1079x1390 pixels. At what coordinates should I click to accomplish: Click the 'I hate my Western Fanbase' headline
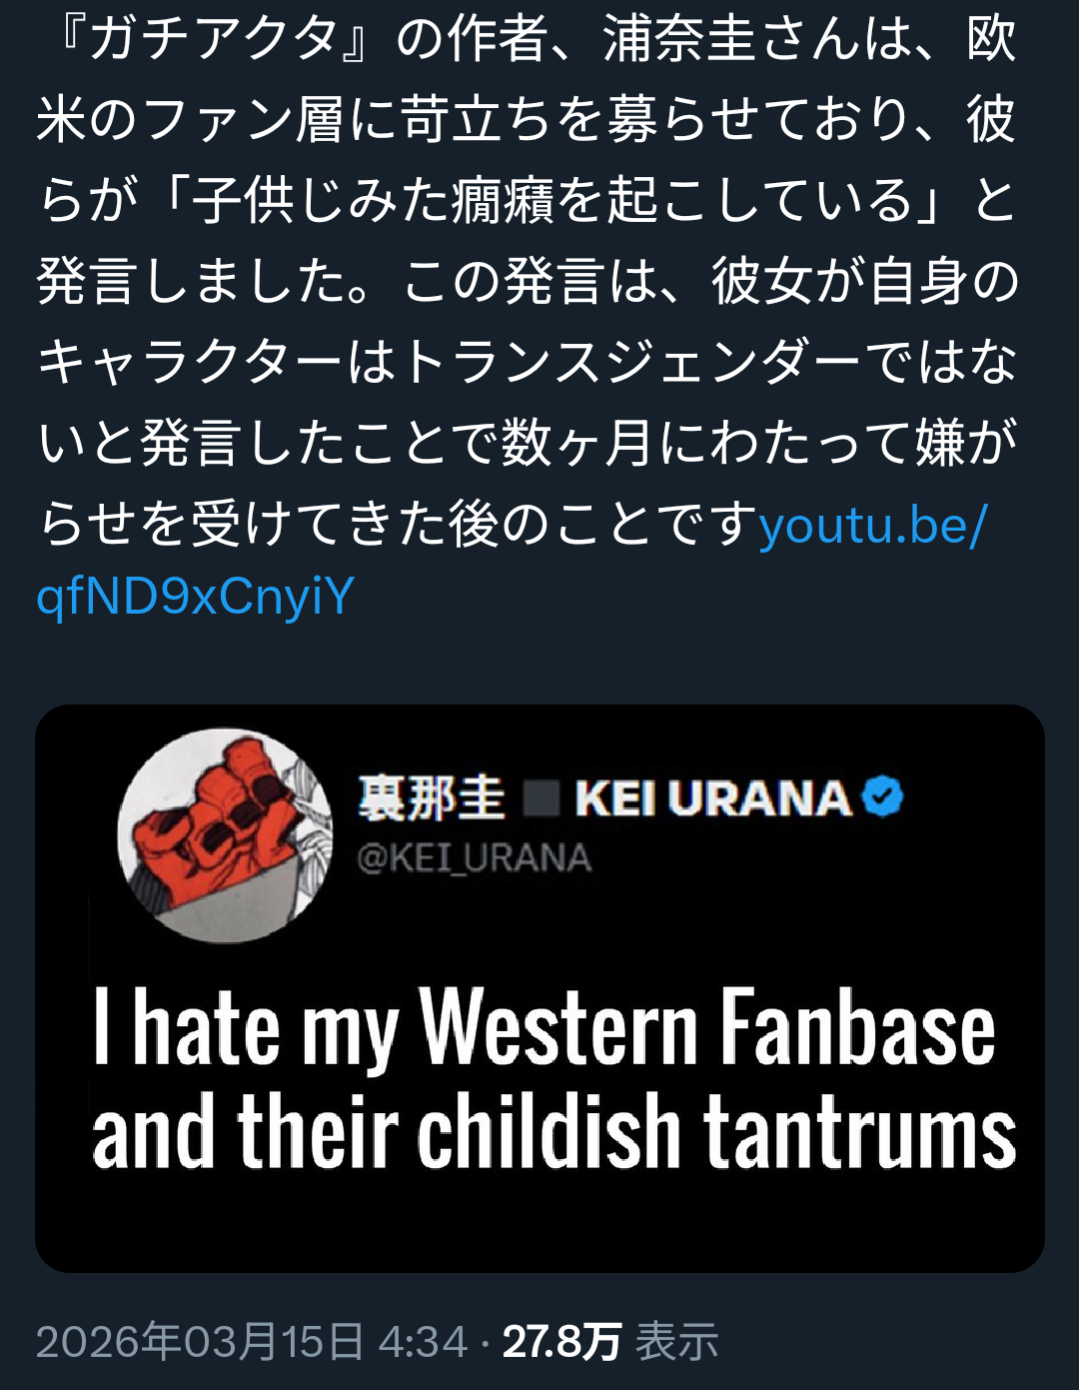(x=545, y=1029)
